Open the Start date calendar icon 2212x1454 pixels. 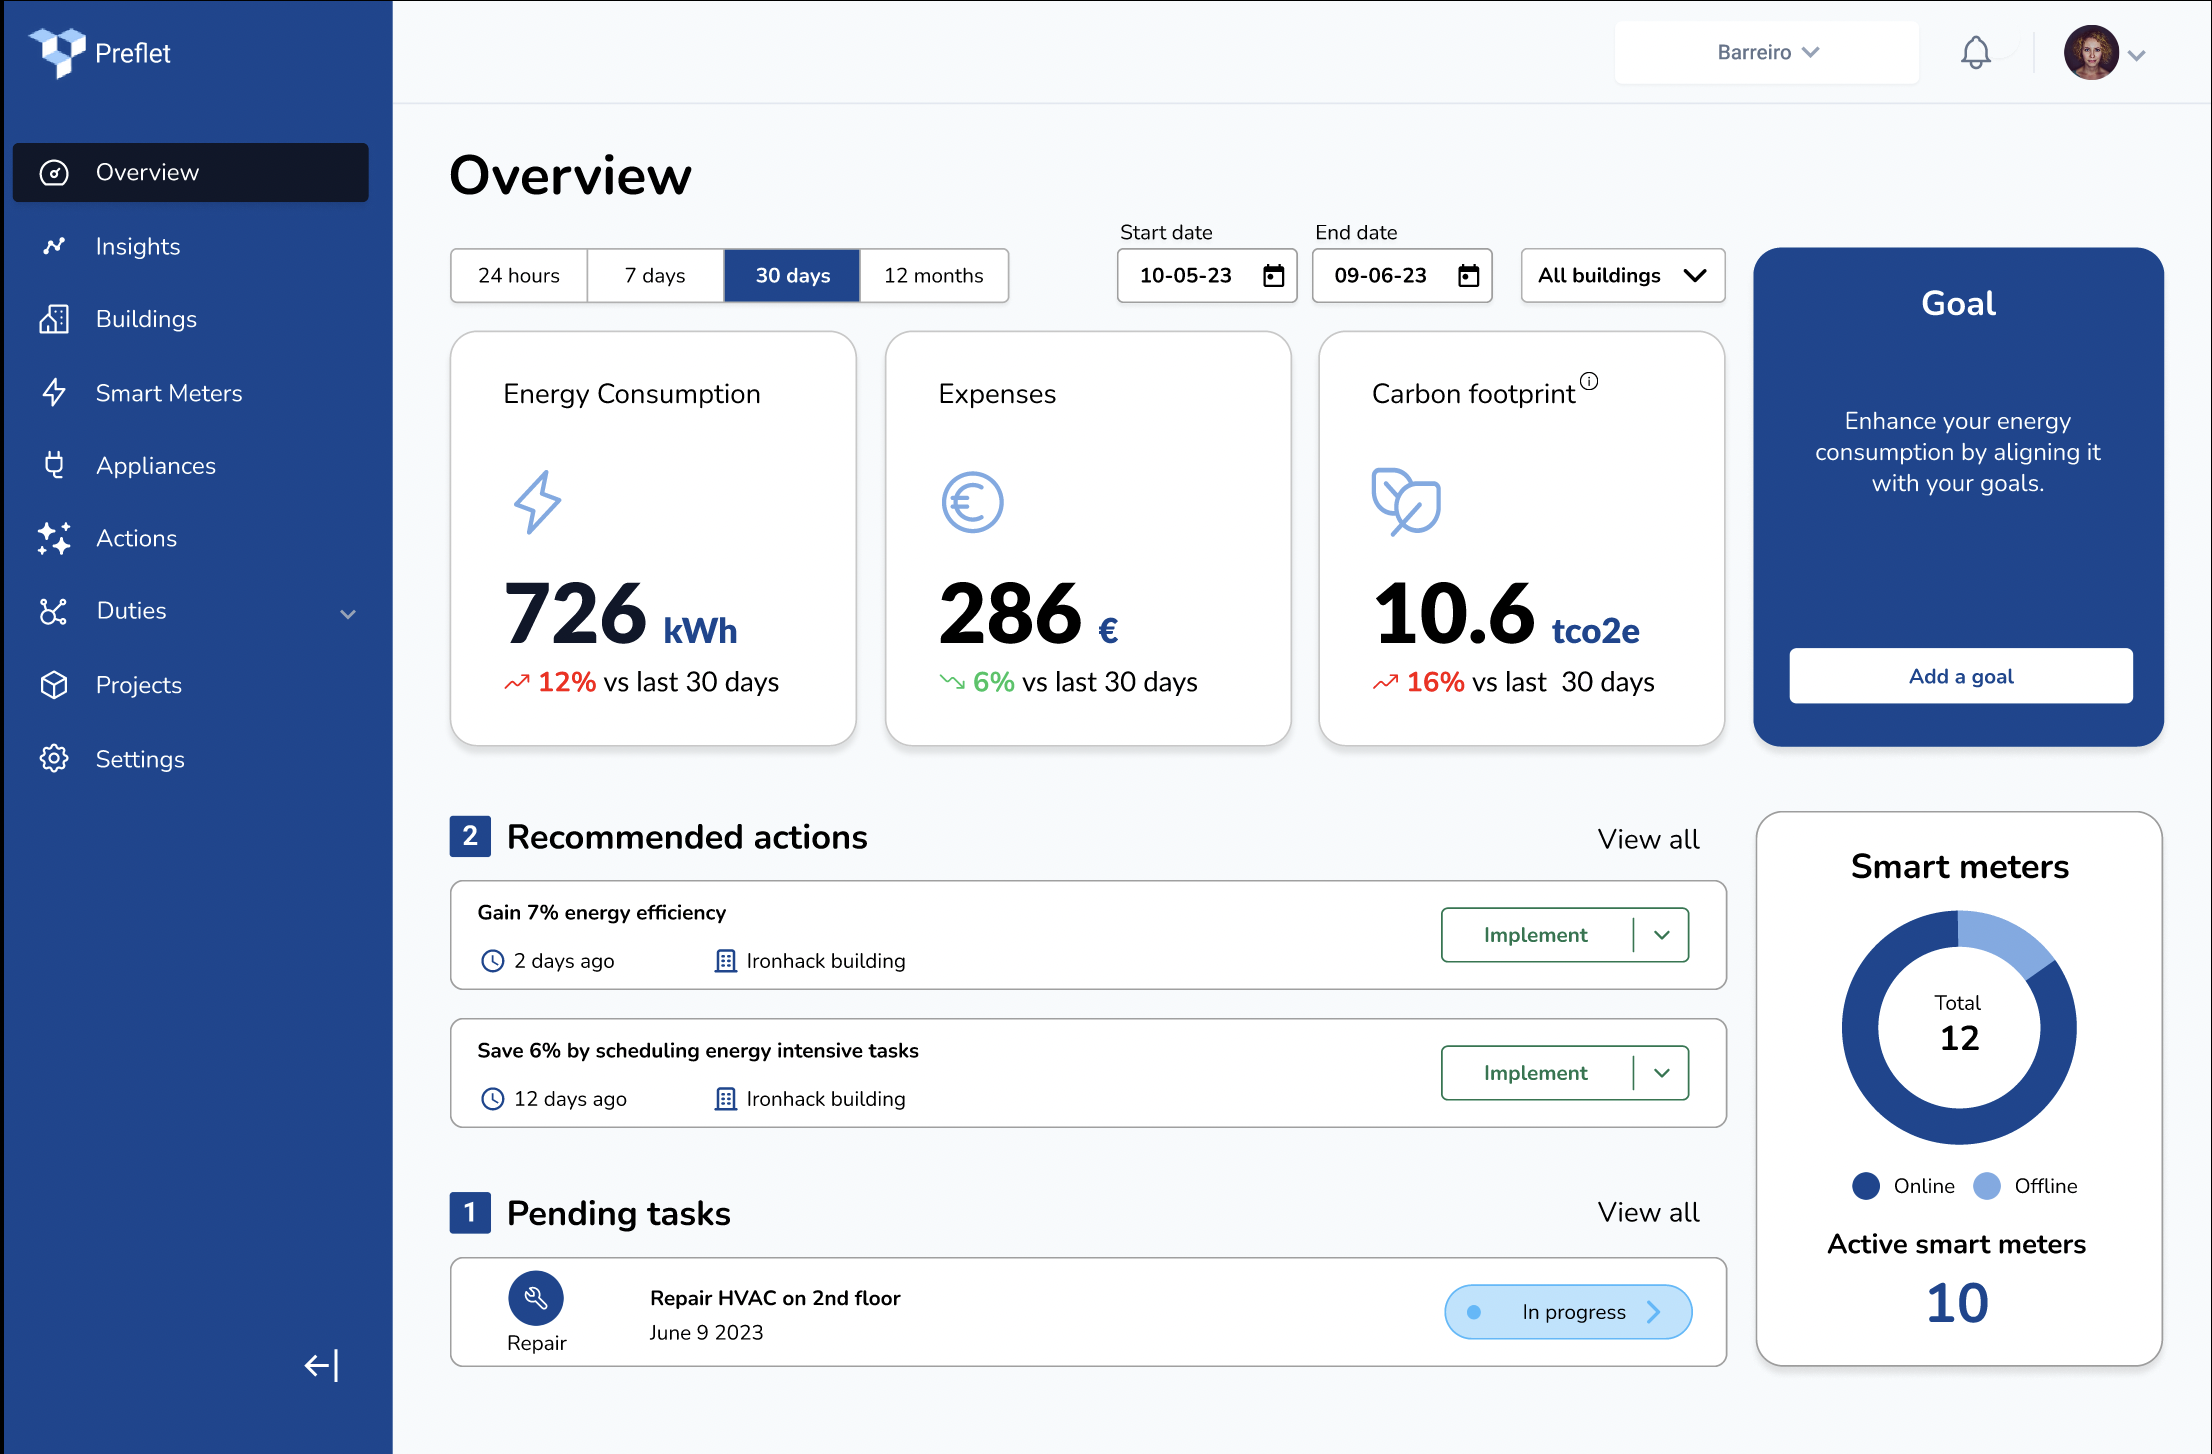[x=1273, y=276]
